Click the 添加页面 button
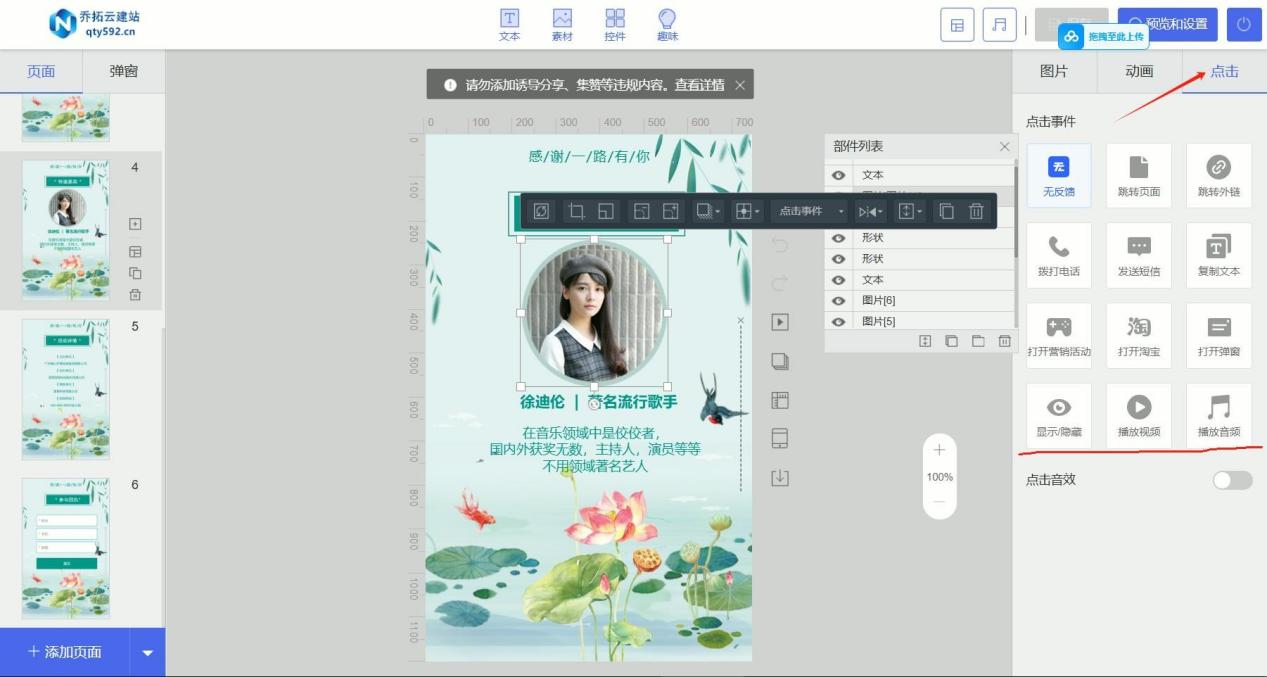Image resolution: width=1267 pixels, height=677 pixels. click(65, 652)
